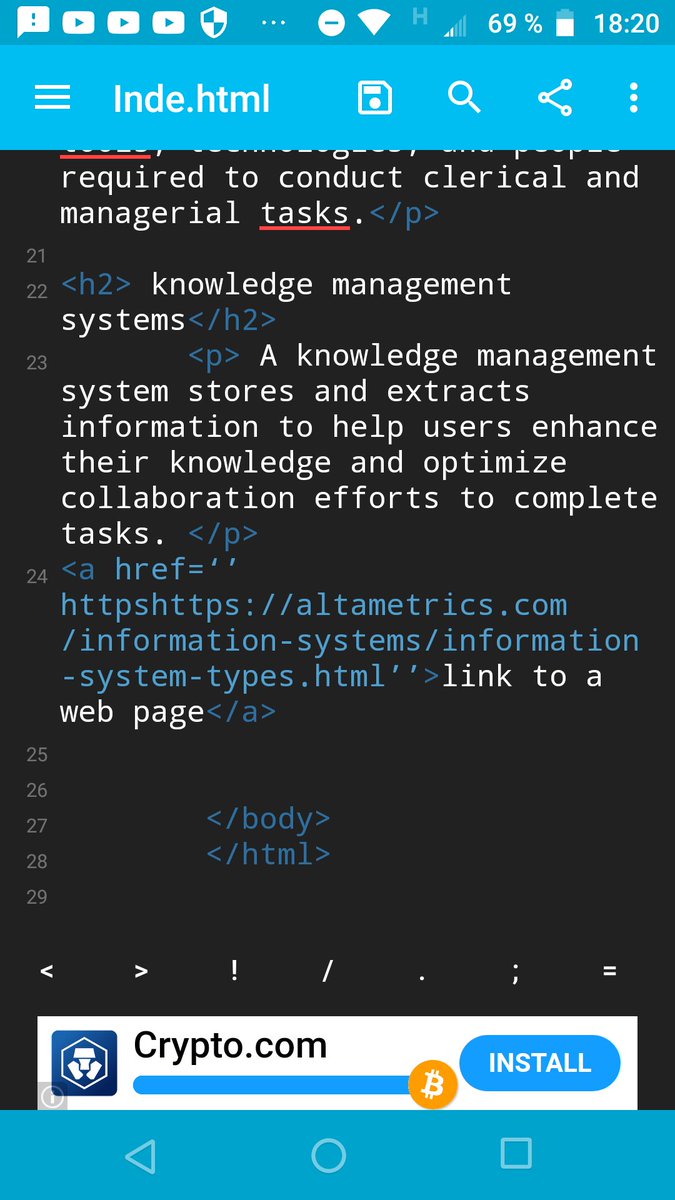The image size is (675, 1200).
Task: Tap the '-system-types.html' text
Action: [223, 676]
